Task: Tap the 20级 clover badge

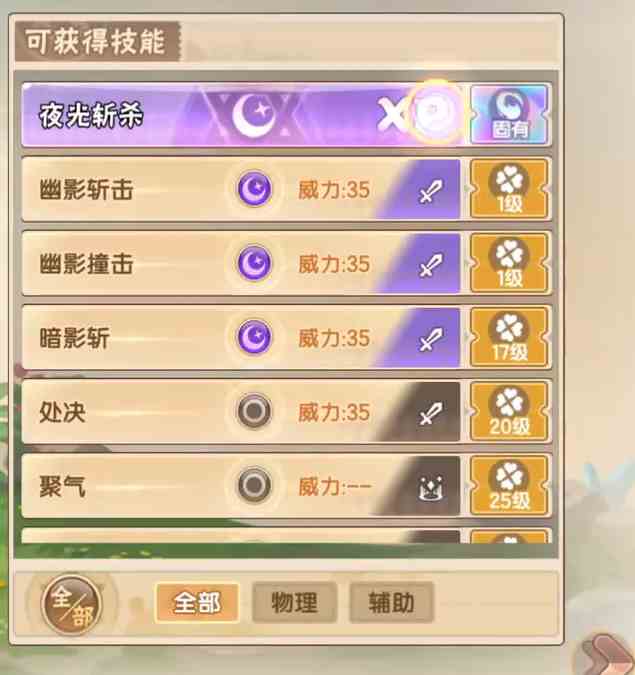Action: (510, 411)
